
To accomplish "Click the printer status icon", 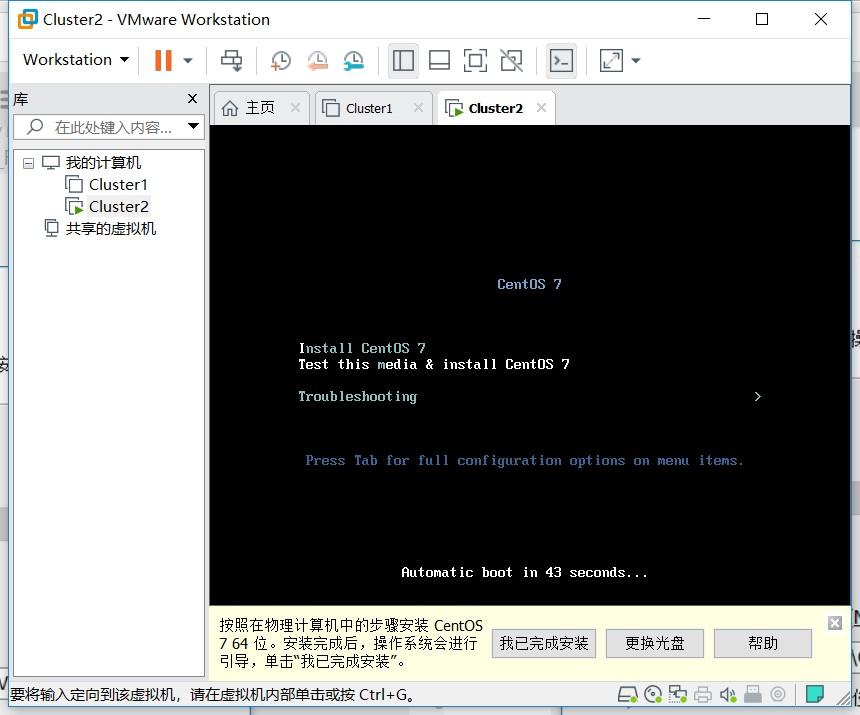I will point(703,695).
